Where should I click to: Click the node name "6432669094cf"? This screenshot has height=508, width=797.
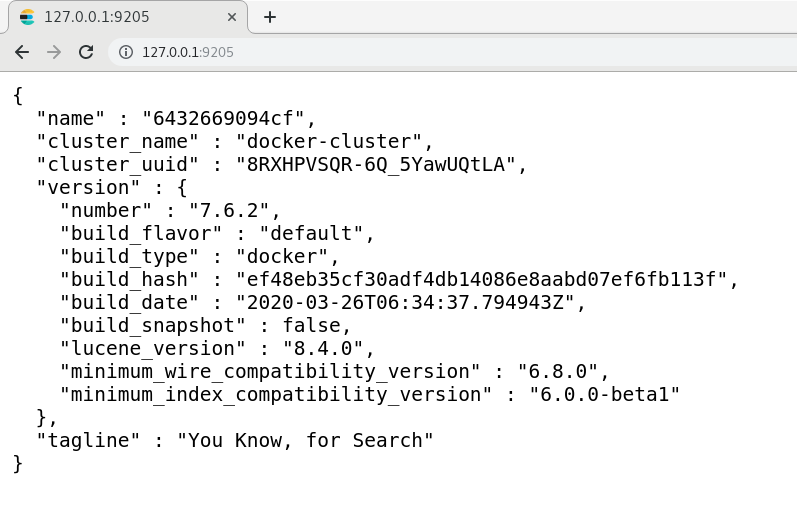click(x=223, y=118)
